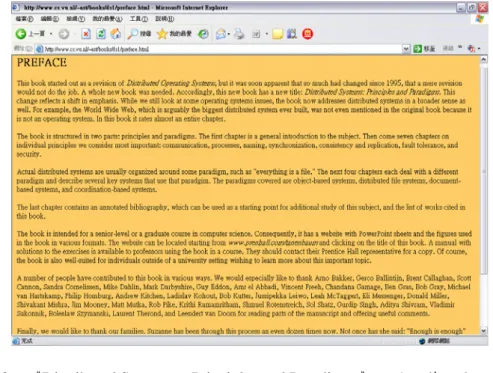Viewport: 493px width, 373px height.
Task: Expand the address bar URL dropdown
Action: point(406,49)
